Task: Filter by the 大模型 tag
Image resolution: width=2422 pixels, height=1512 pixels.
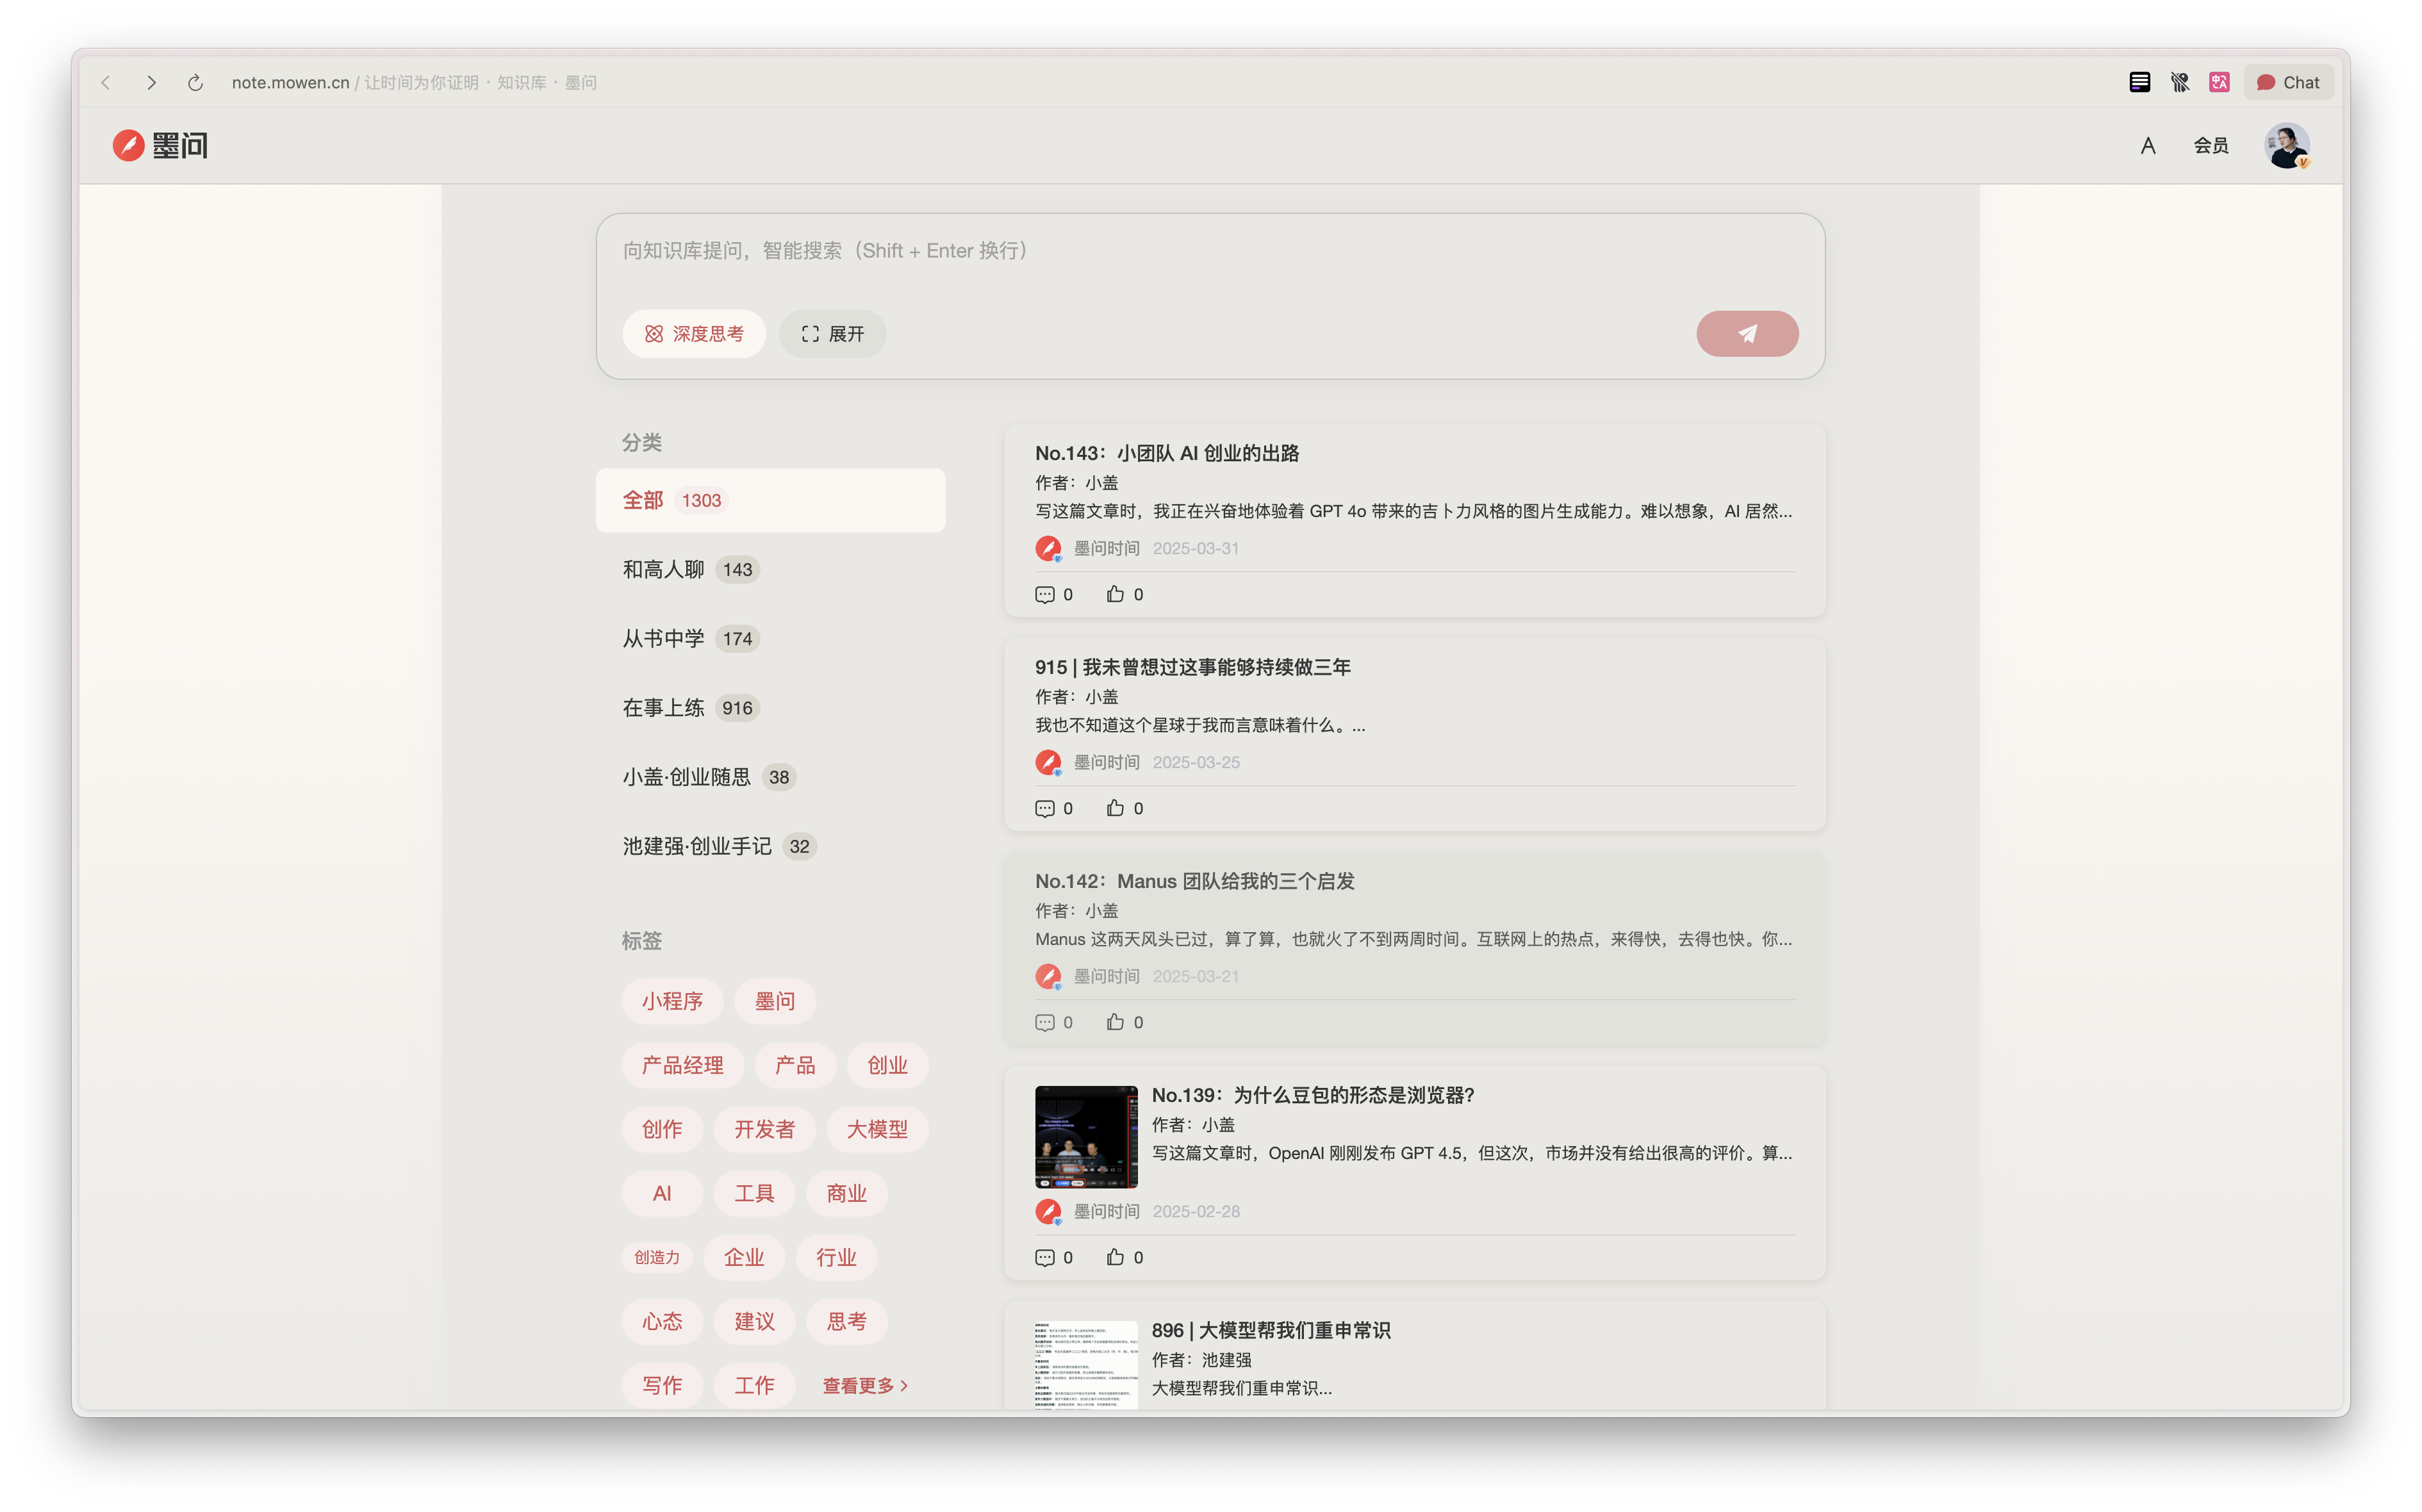Action: coord(877,1129)
